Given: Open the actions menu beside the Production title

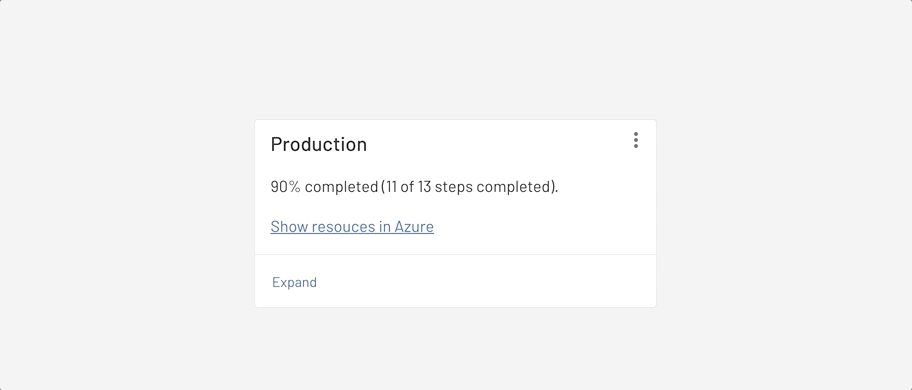Looking at the screenshot, I should (x=636, y=140).
